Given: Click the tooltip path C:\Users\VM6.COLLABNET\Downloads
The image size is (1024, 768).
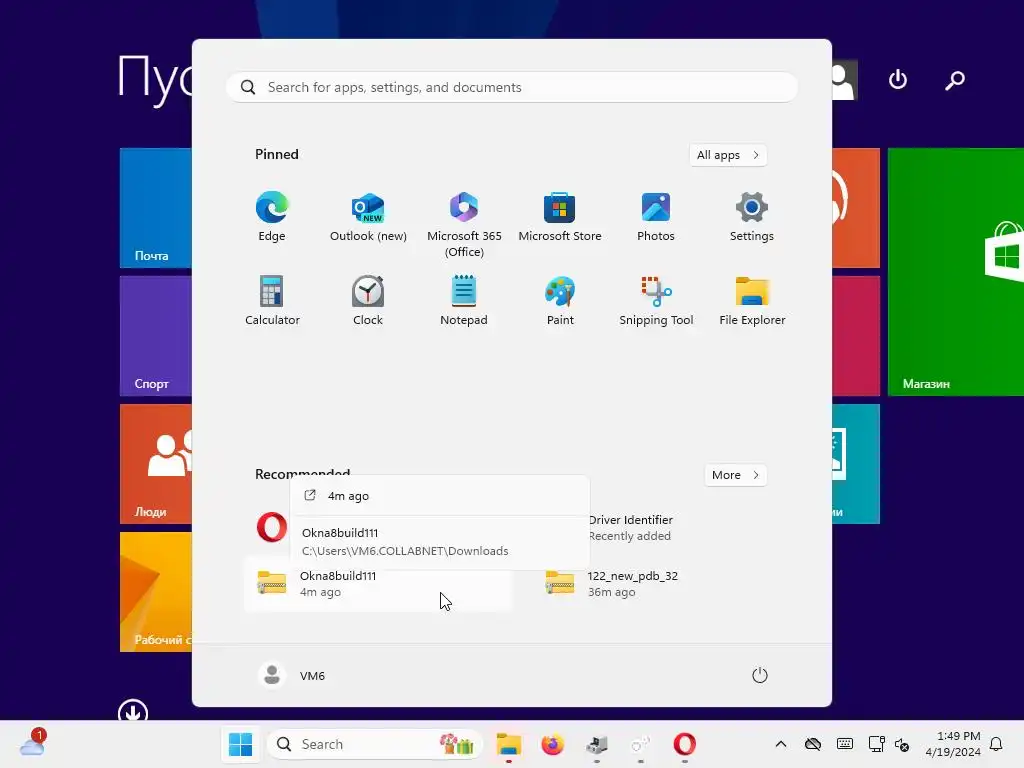Looking at the screenshot, I should pos(405,551).
